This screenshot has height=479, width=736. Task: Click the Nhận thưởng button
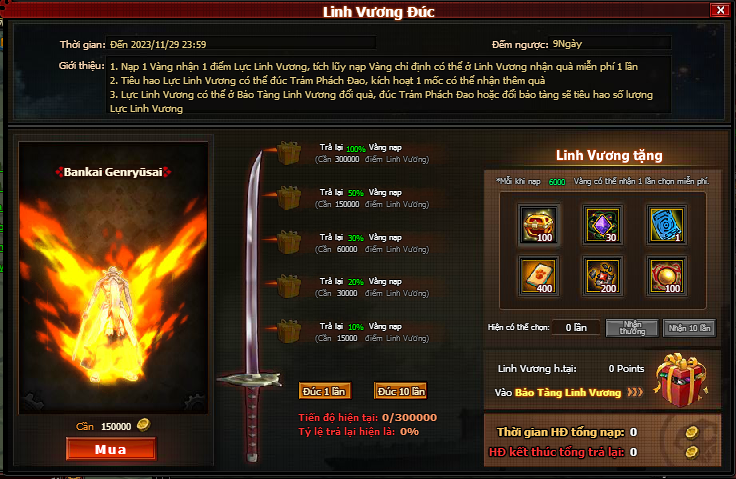pyautogui.click(x=632, y=328)
